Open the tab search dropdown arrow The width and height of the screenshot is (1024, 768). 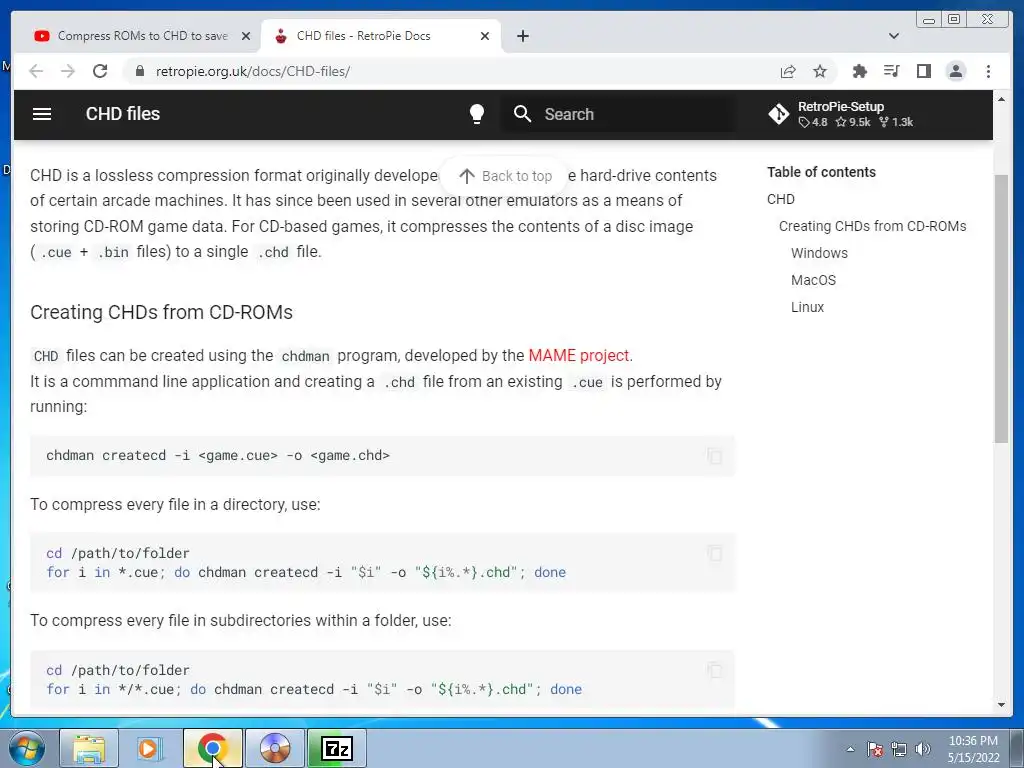[894, 36]
